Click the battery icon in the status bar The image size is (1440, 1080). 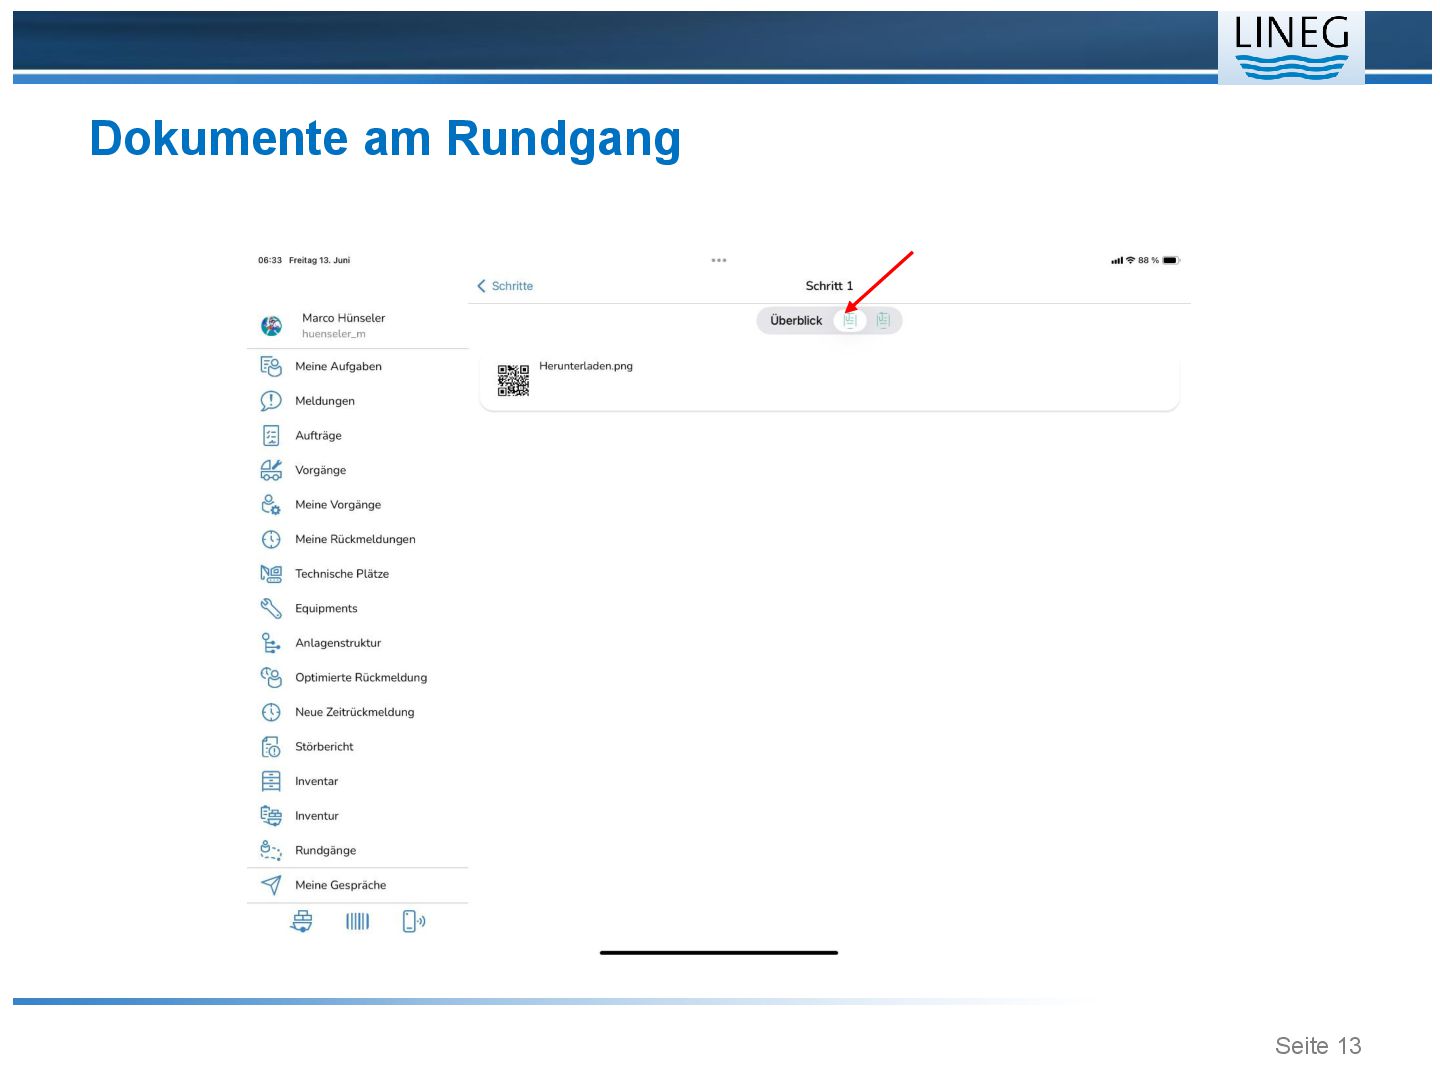[1171, 260]
